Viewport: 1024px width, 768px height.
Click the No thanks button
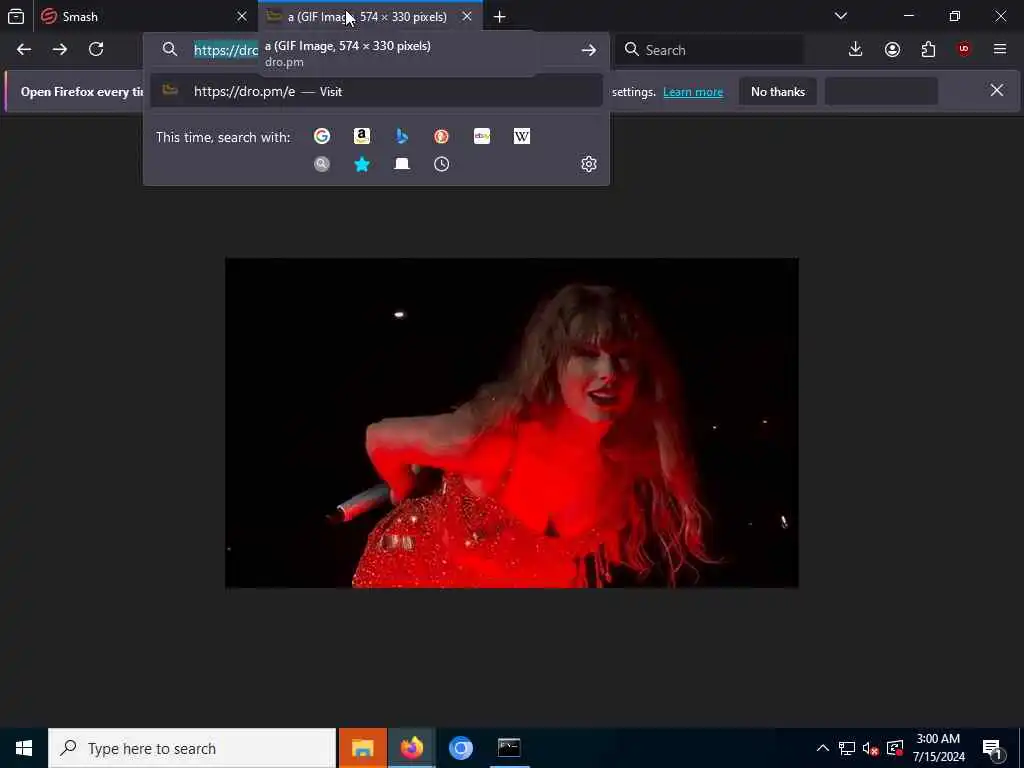coord(778,92)
